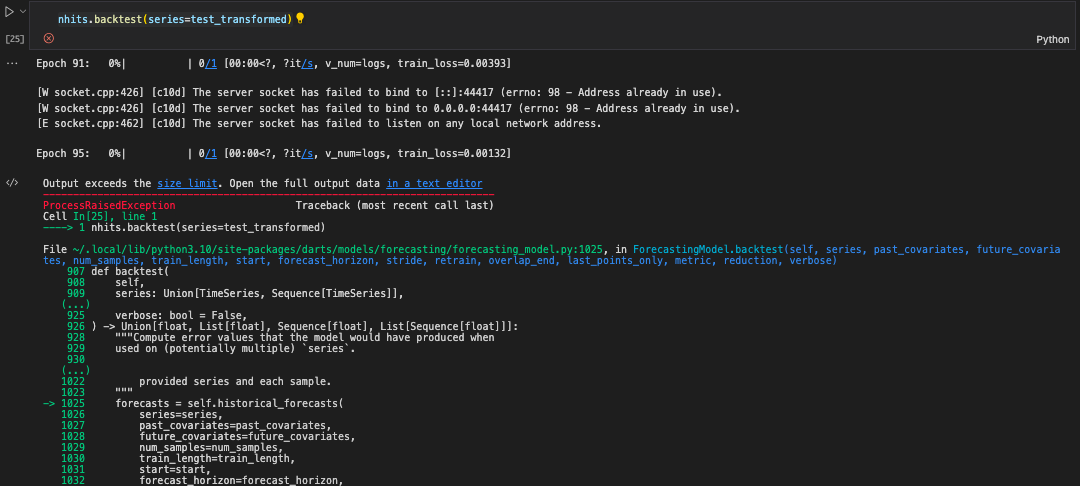1080x486 pixels.
Task: Click the 'failed to listen on any local network address' error
Action: pos(319,124)
